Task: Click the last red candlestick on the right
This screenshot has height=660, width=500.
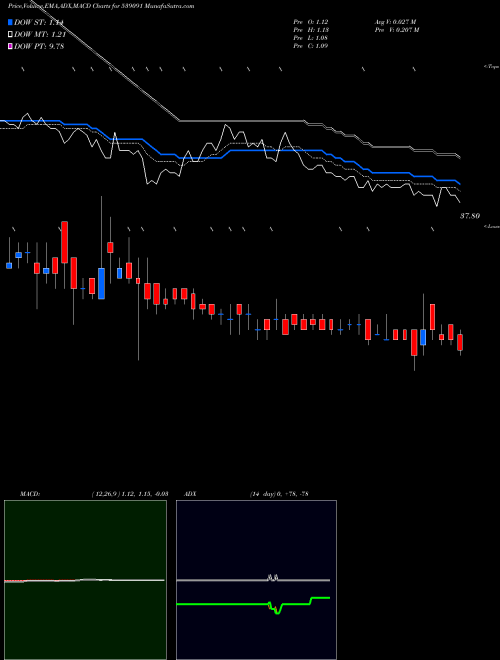Action: click(x=460, y=342)
